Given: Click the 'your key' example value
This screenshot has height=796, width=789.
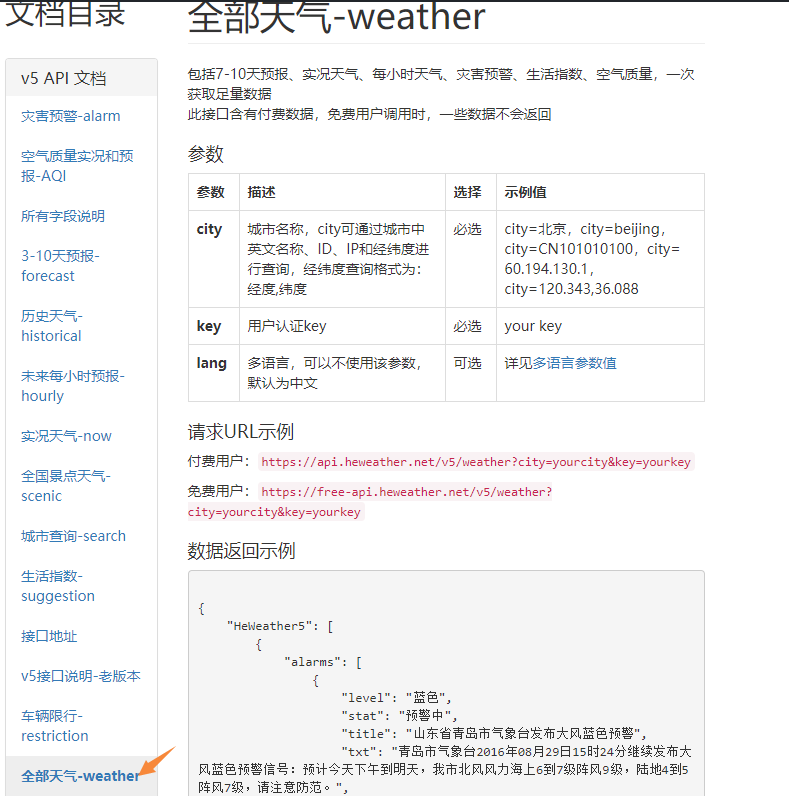Looking at the screenshot, I should coord(533,326).
